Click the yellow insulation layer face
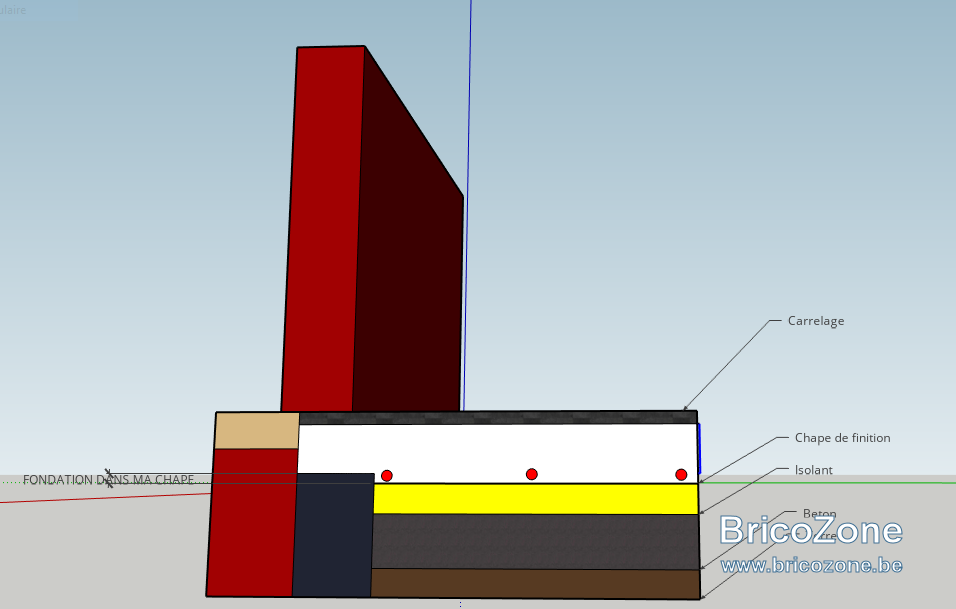This screenshot has width=956, height=609. [535, 499]
